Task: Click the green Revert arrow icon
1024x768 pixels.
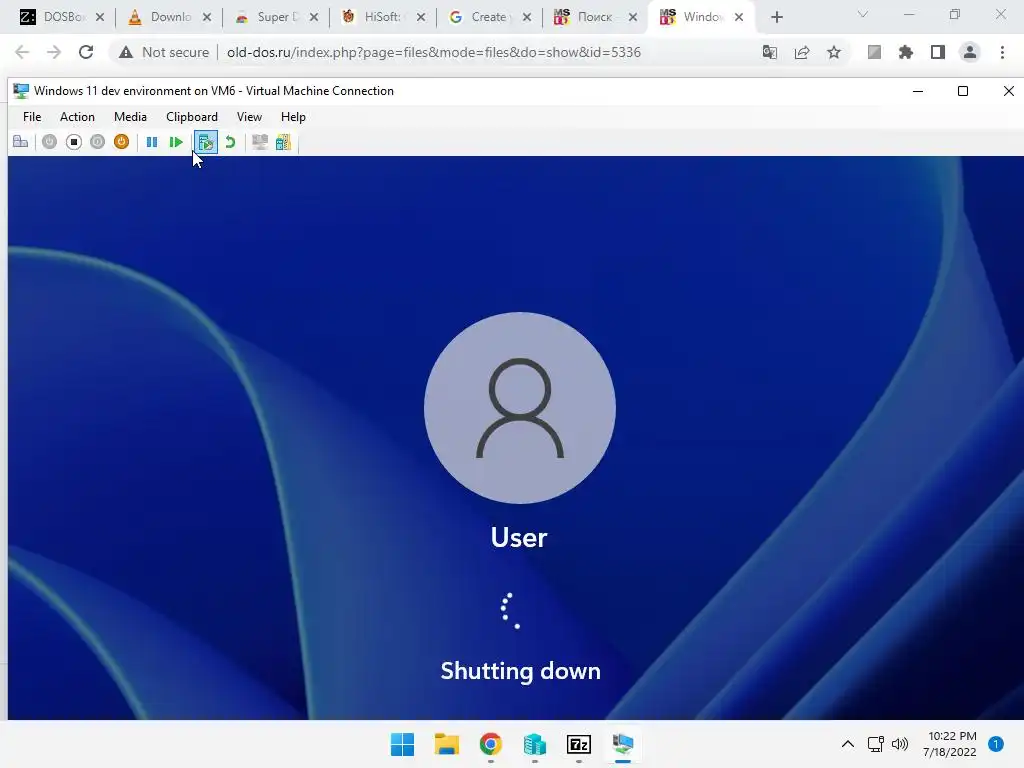Action: pos(230,142)
